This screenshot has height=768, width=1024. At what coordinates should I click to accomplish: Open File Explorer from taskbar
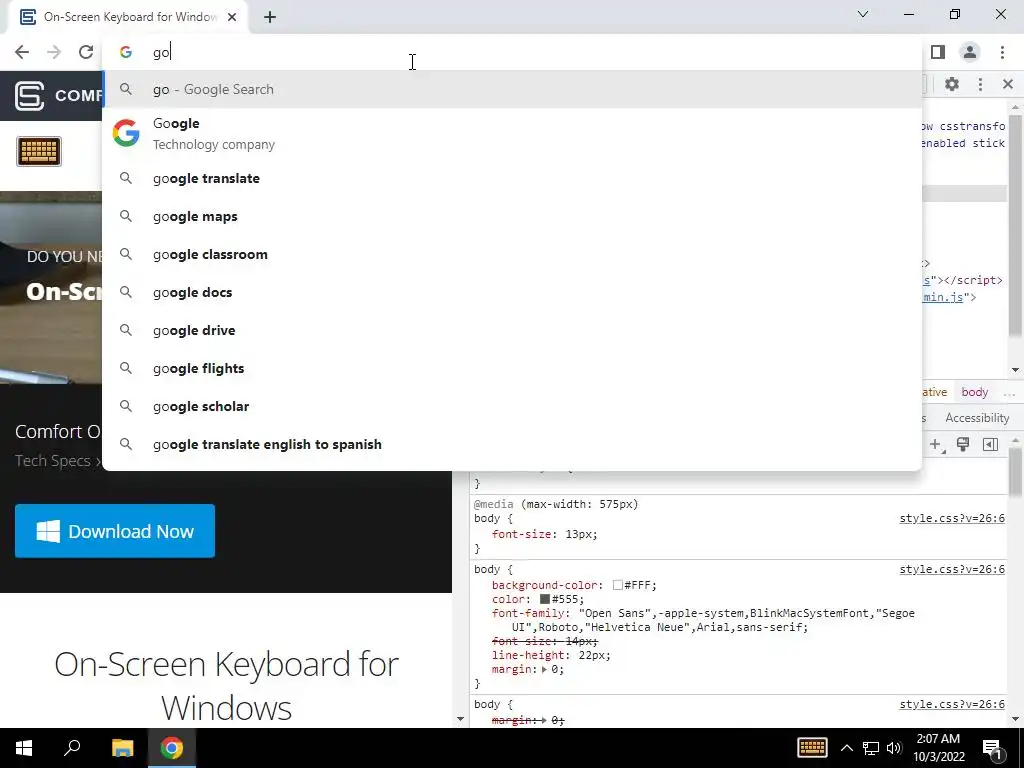pyautogui.click(x=122, y=748)
